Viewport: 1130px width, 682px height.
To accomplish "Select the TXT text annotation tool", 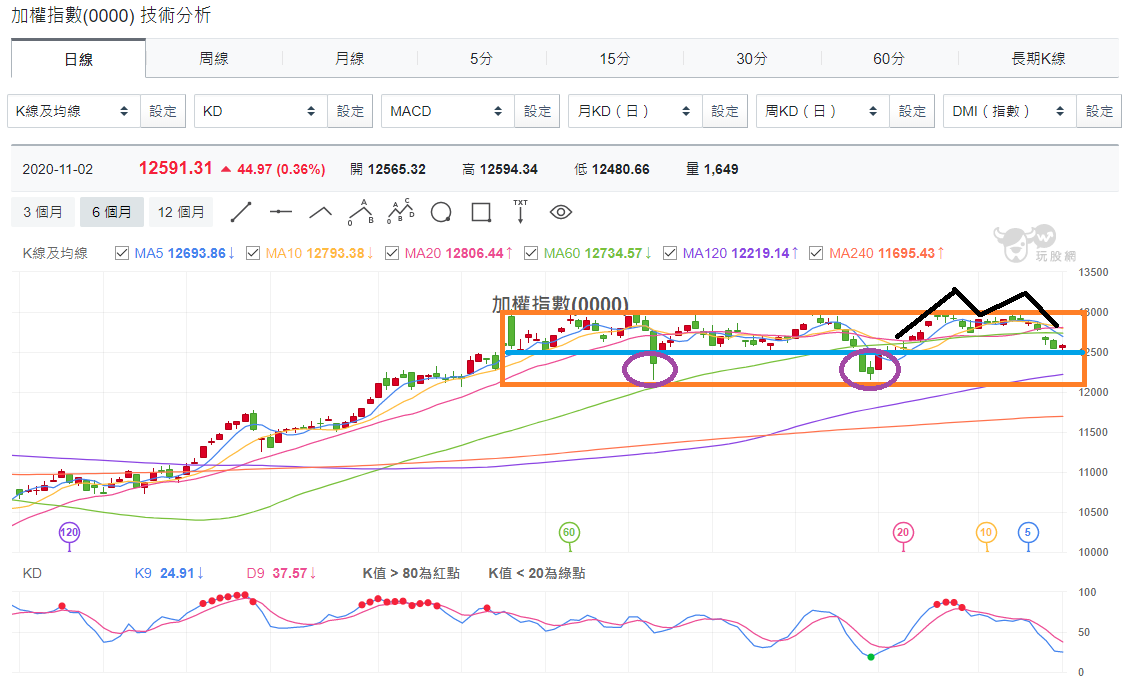I will pyautogui.click(x=520, y=211).
